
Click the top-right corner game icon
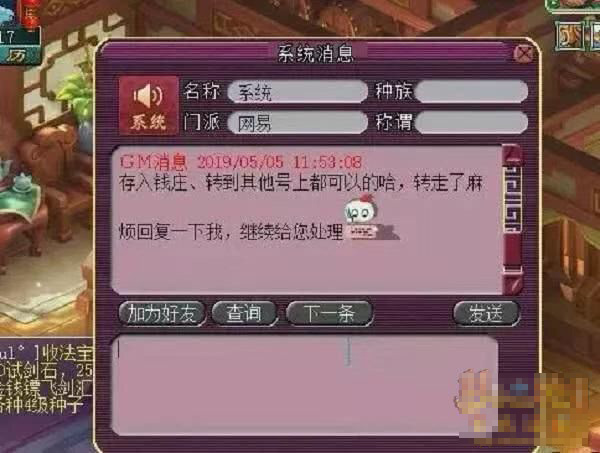coord(570,36)
